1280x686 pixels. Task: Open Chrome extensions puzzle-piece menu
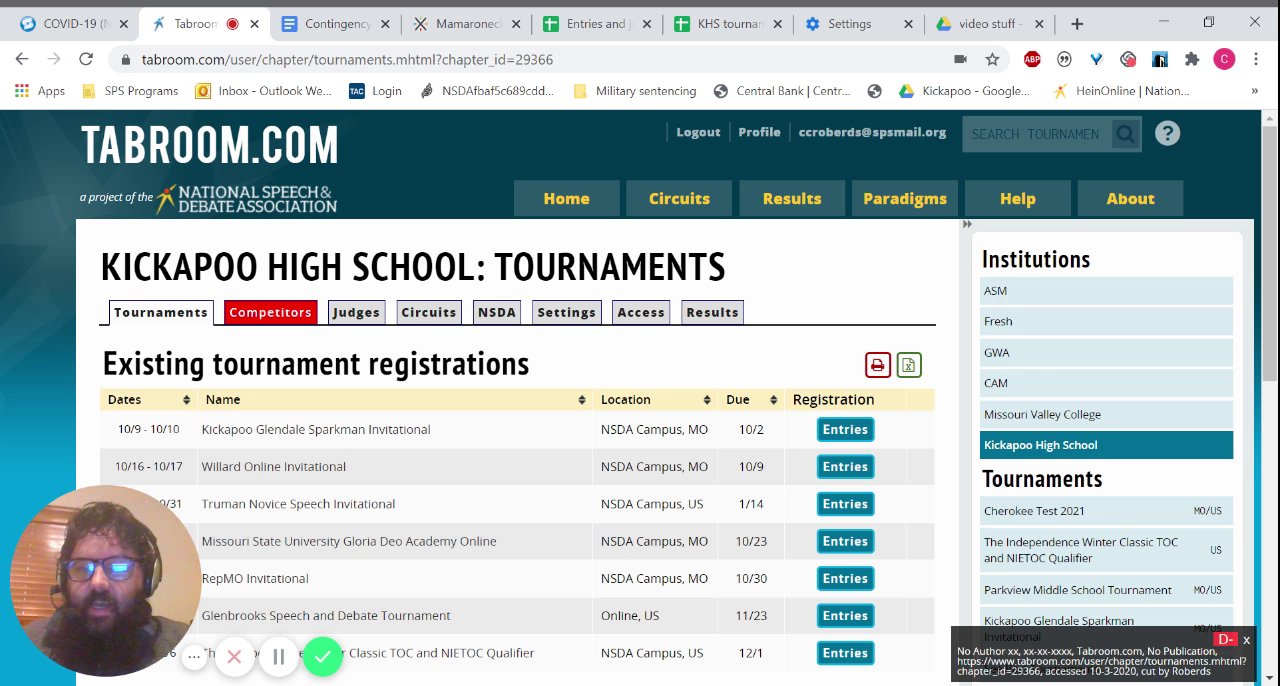(x=1192, y=60)
